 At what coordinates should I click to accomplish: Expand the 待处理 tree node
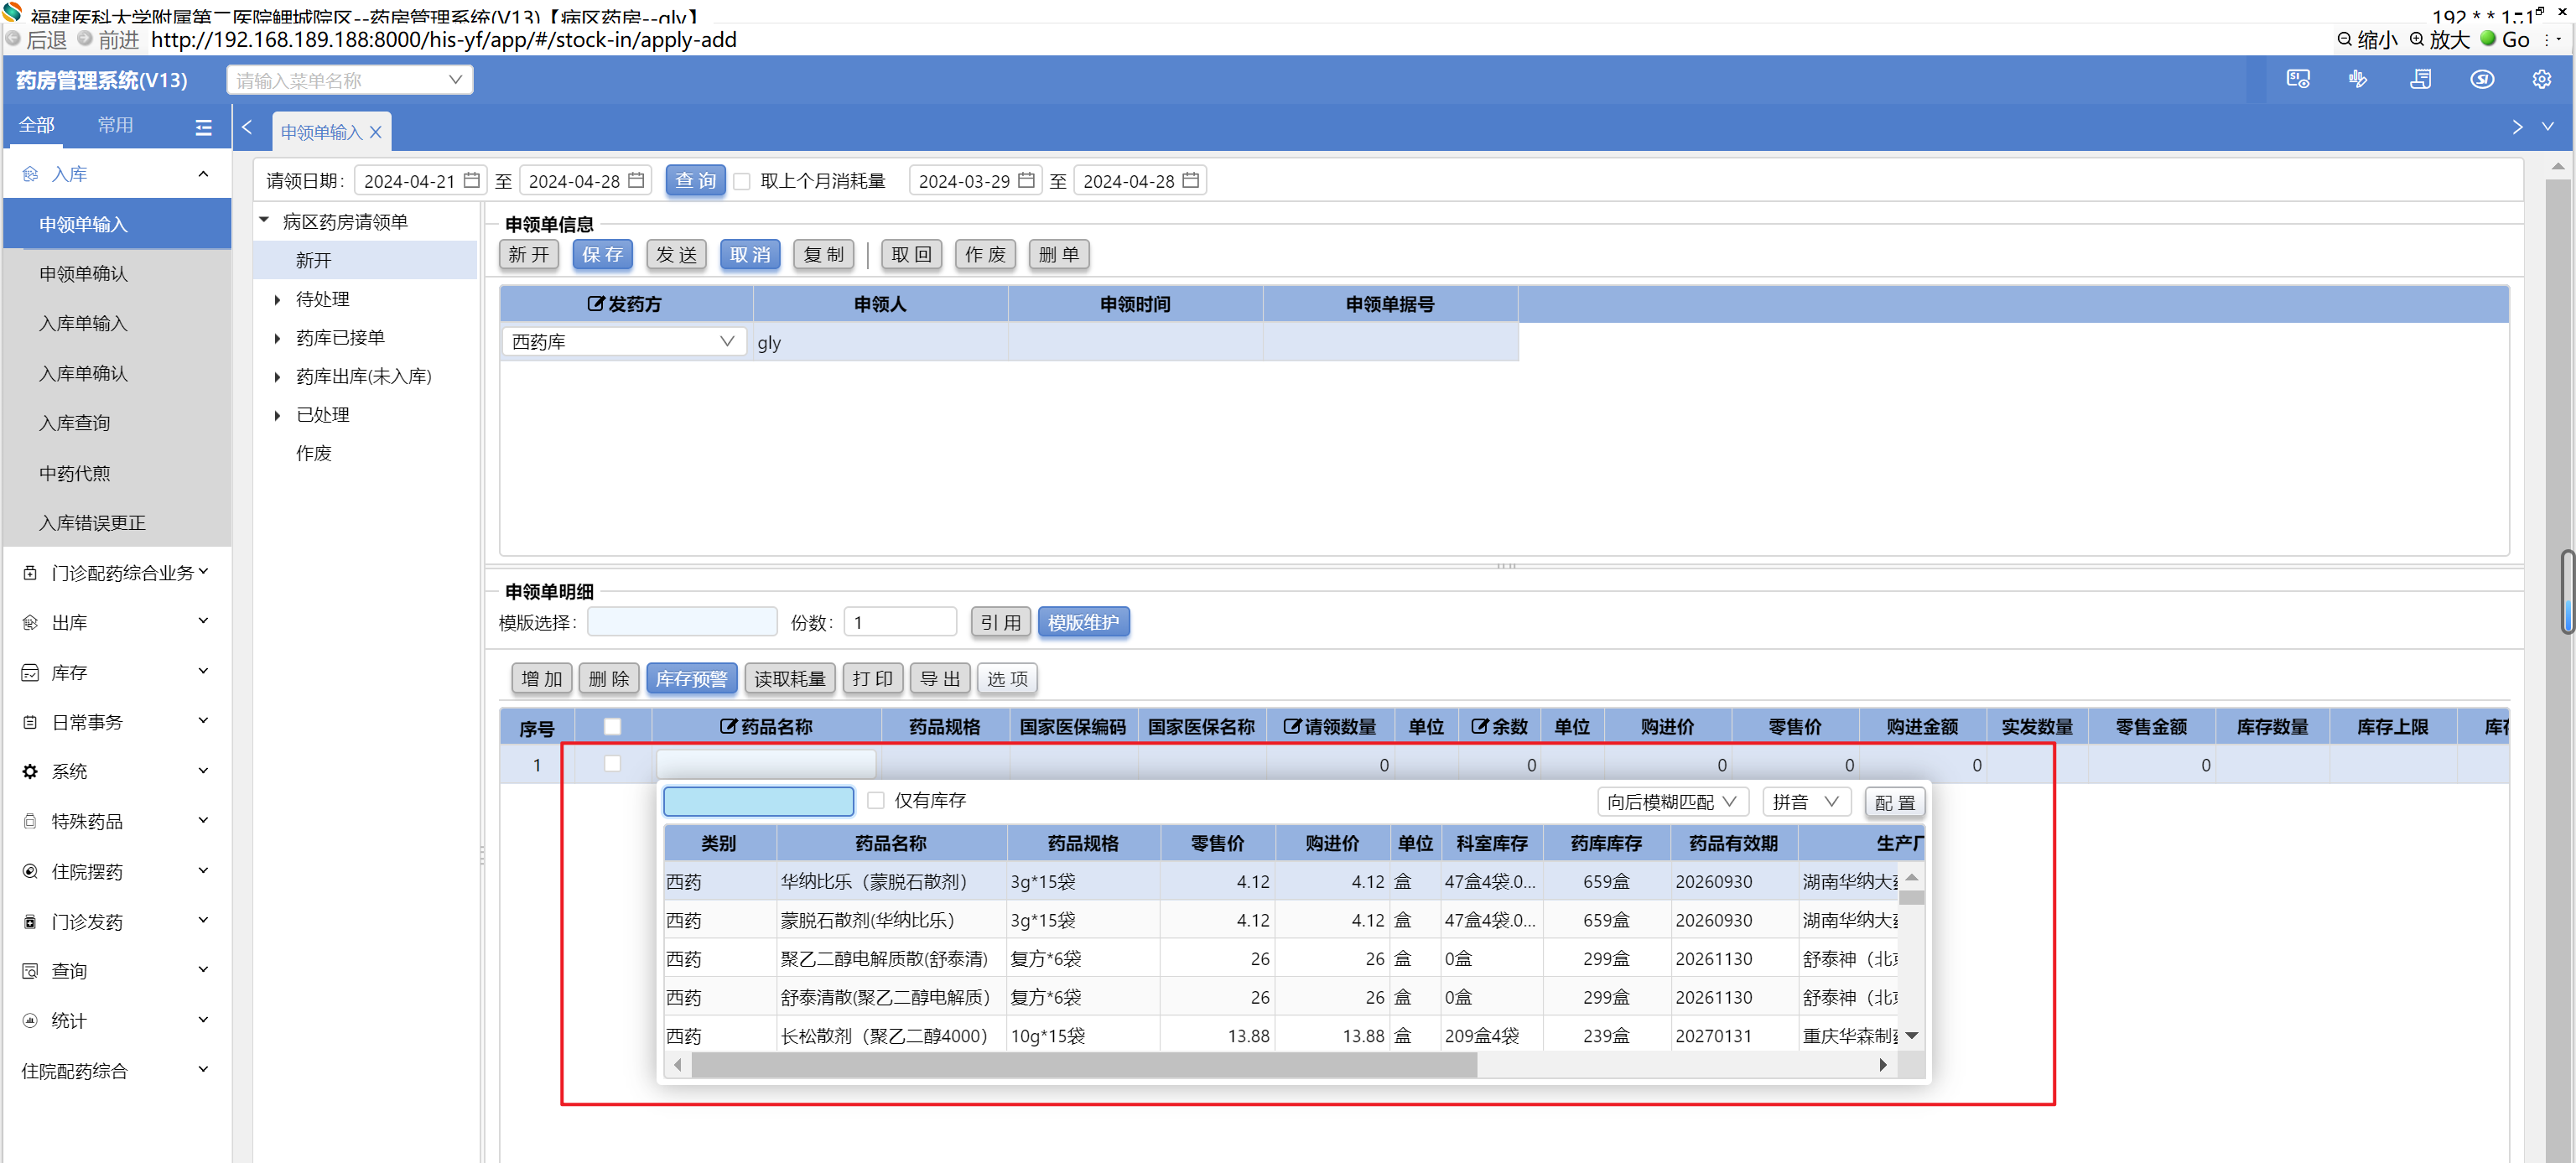point(277,299)
